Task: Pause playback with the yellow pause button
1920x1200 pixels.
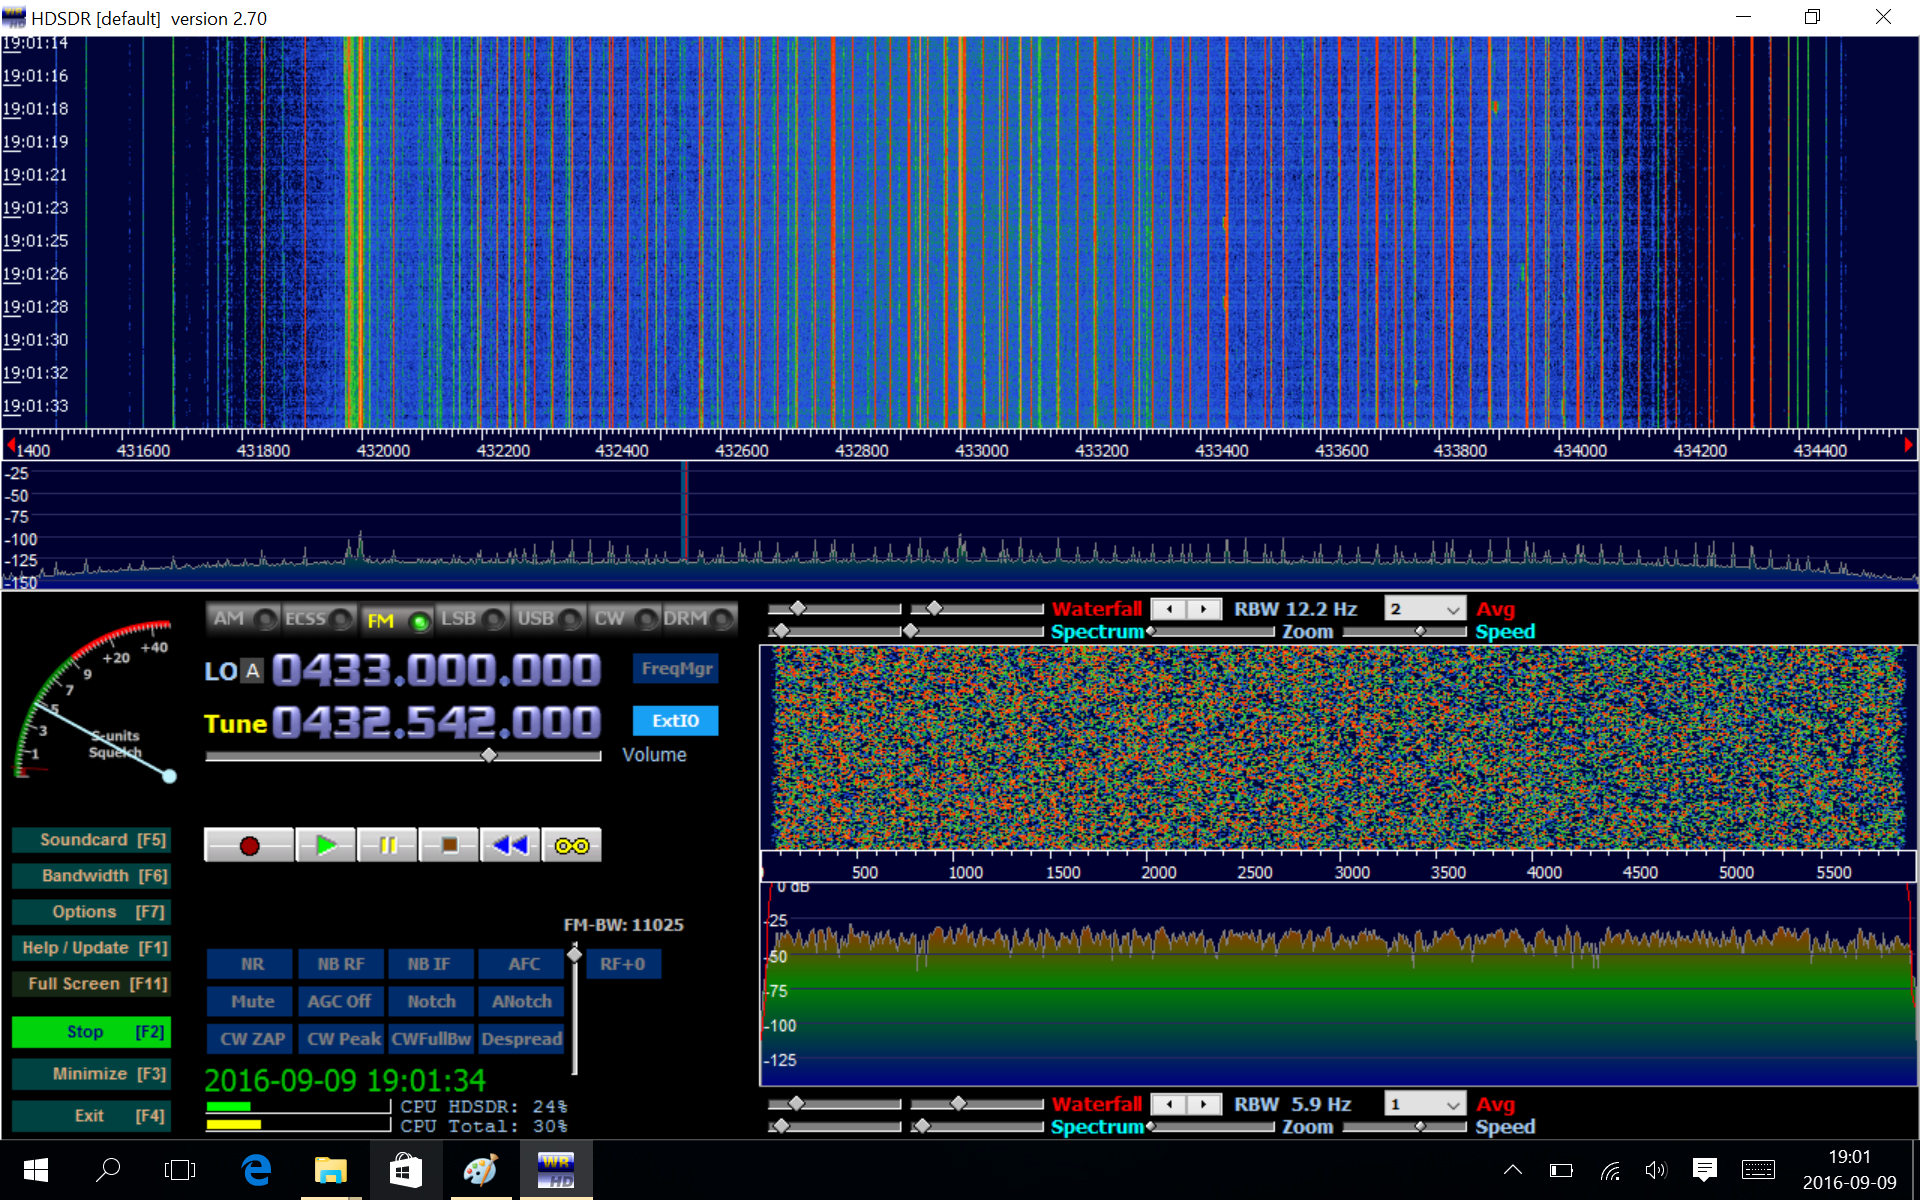Action: 387,846
